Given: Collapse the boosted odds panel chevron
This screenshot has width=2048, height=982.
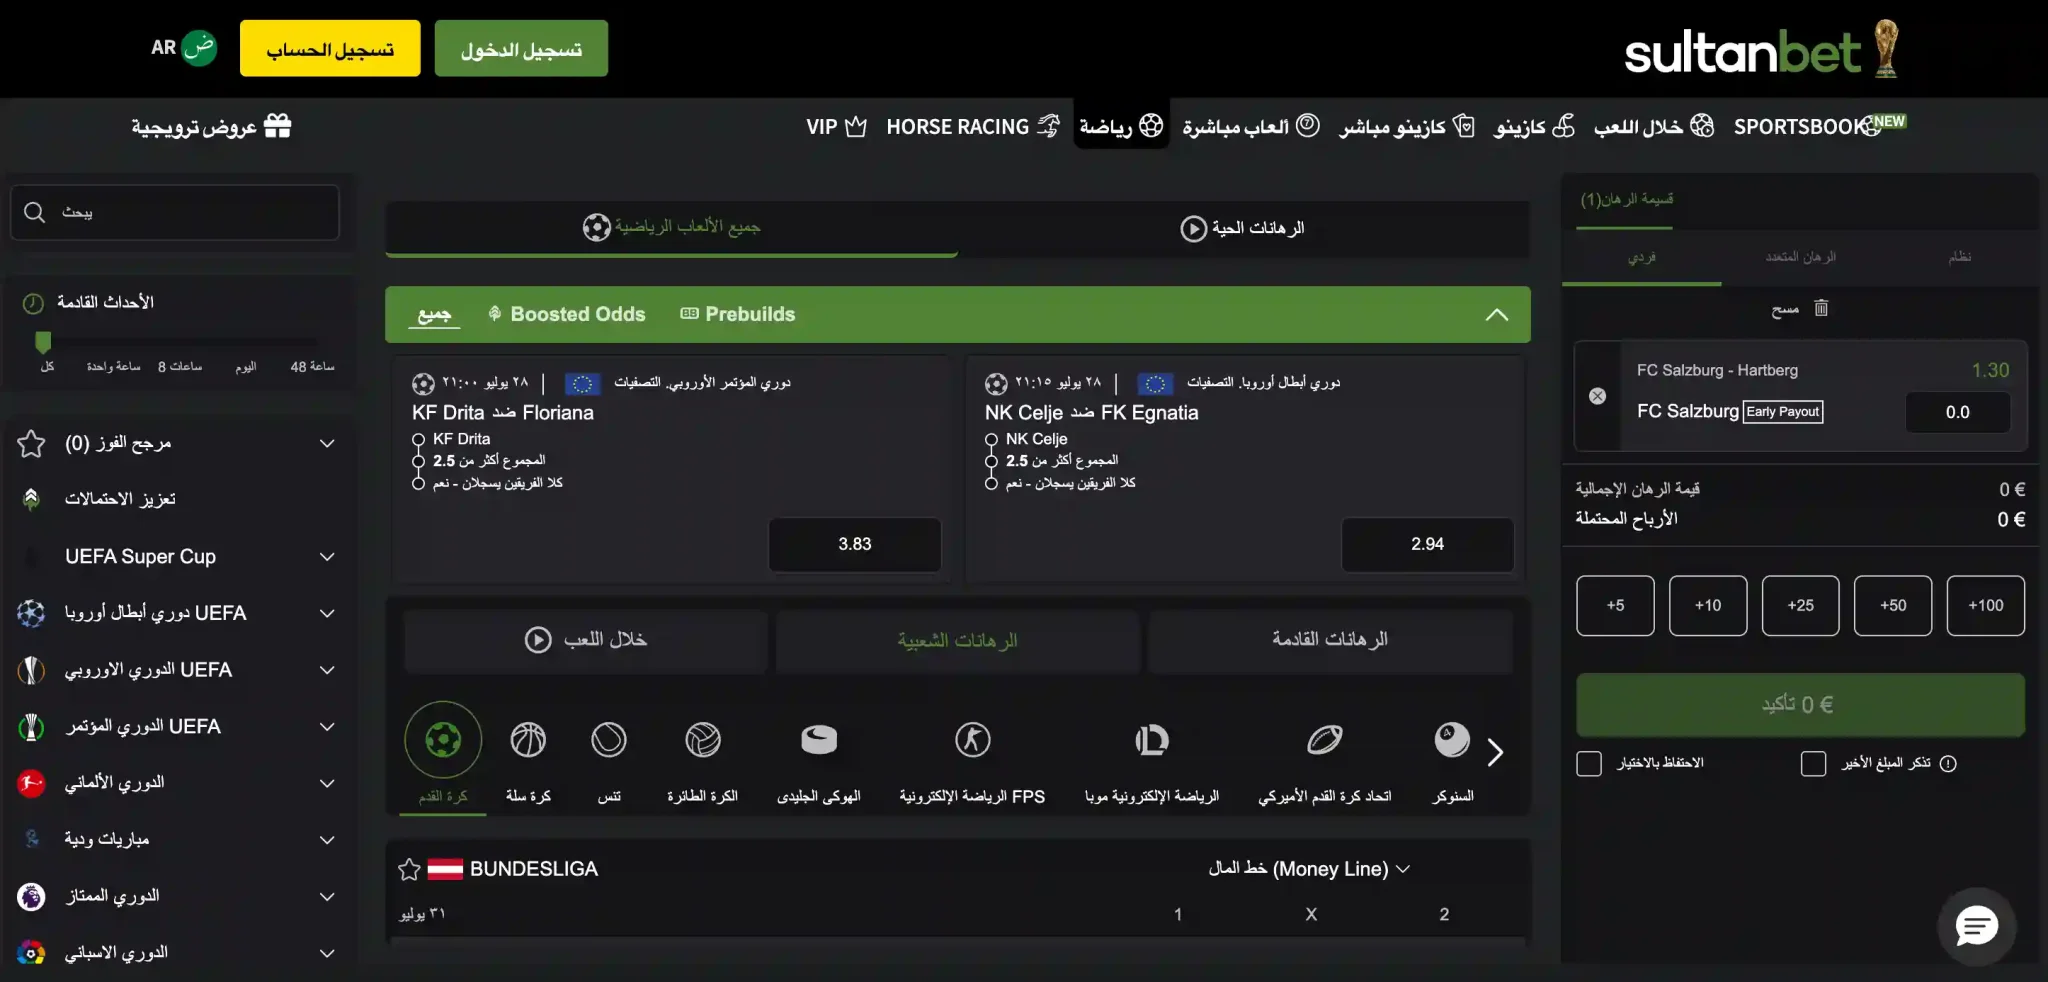Looking at the screenshot, I should pos(1497,315).
